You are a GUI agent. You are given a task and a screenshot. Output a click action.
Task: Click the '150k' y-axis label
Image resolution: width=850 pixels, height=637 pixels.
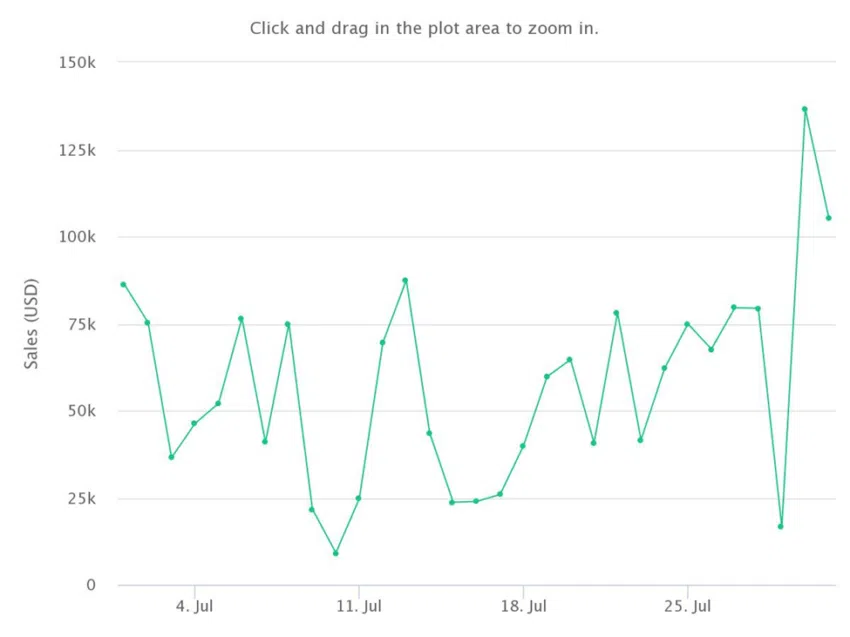click(x=77, y=63)
